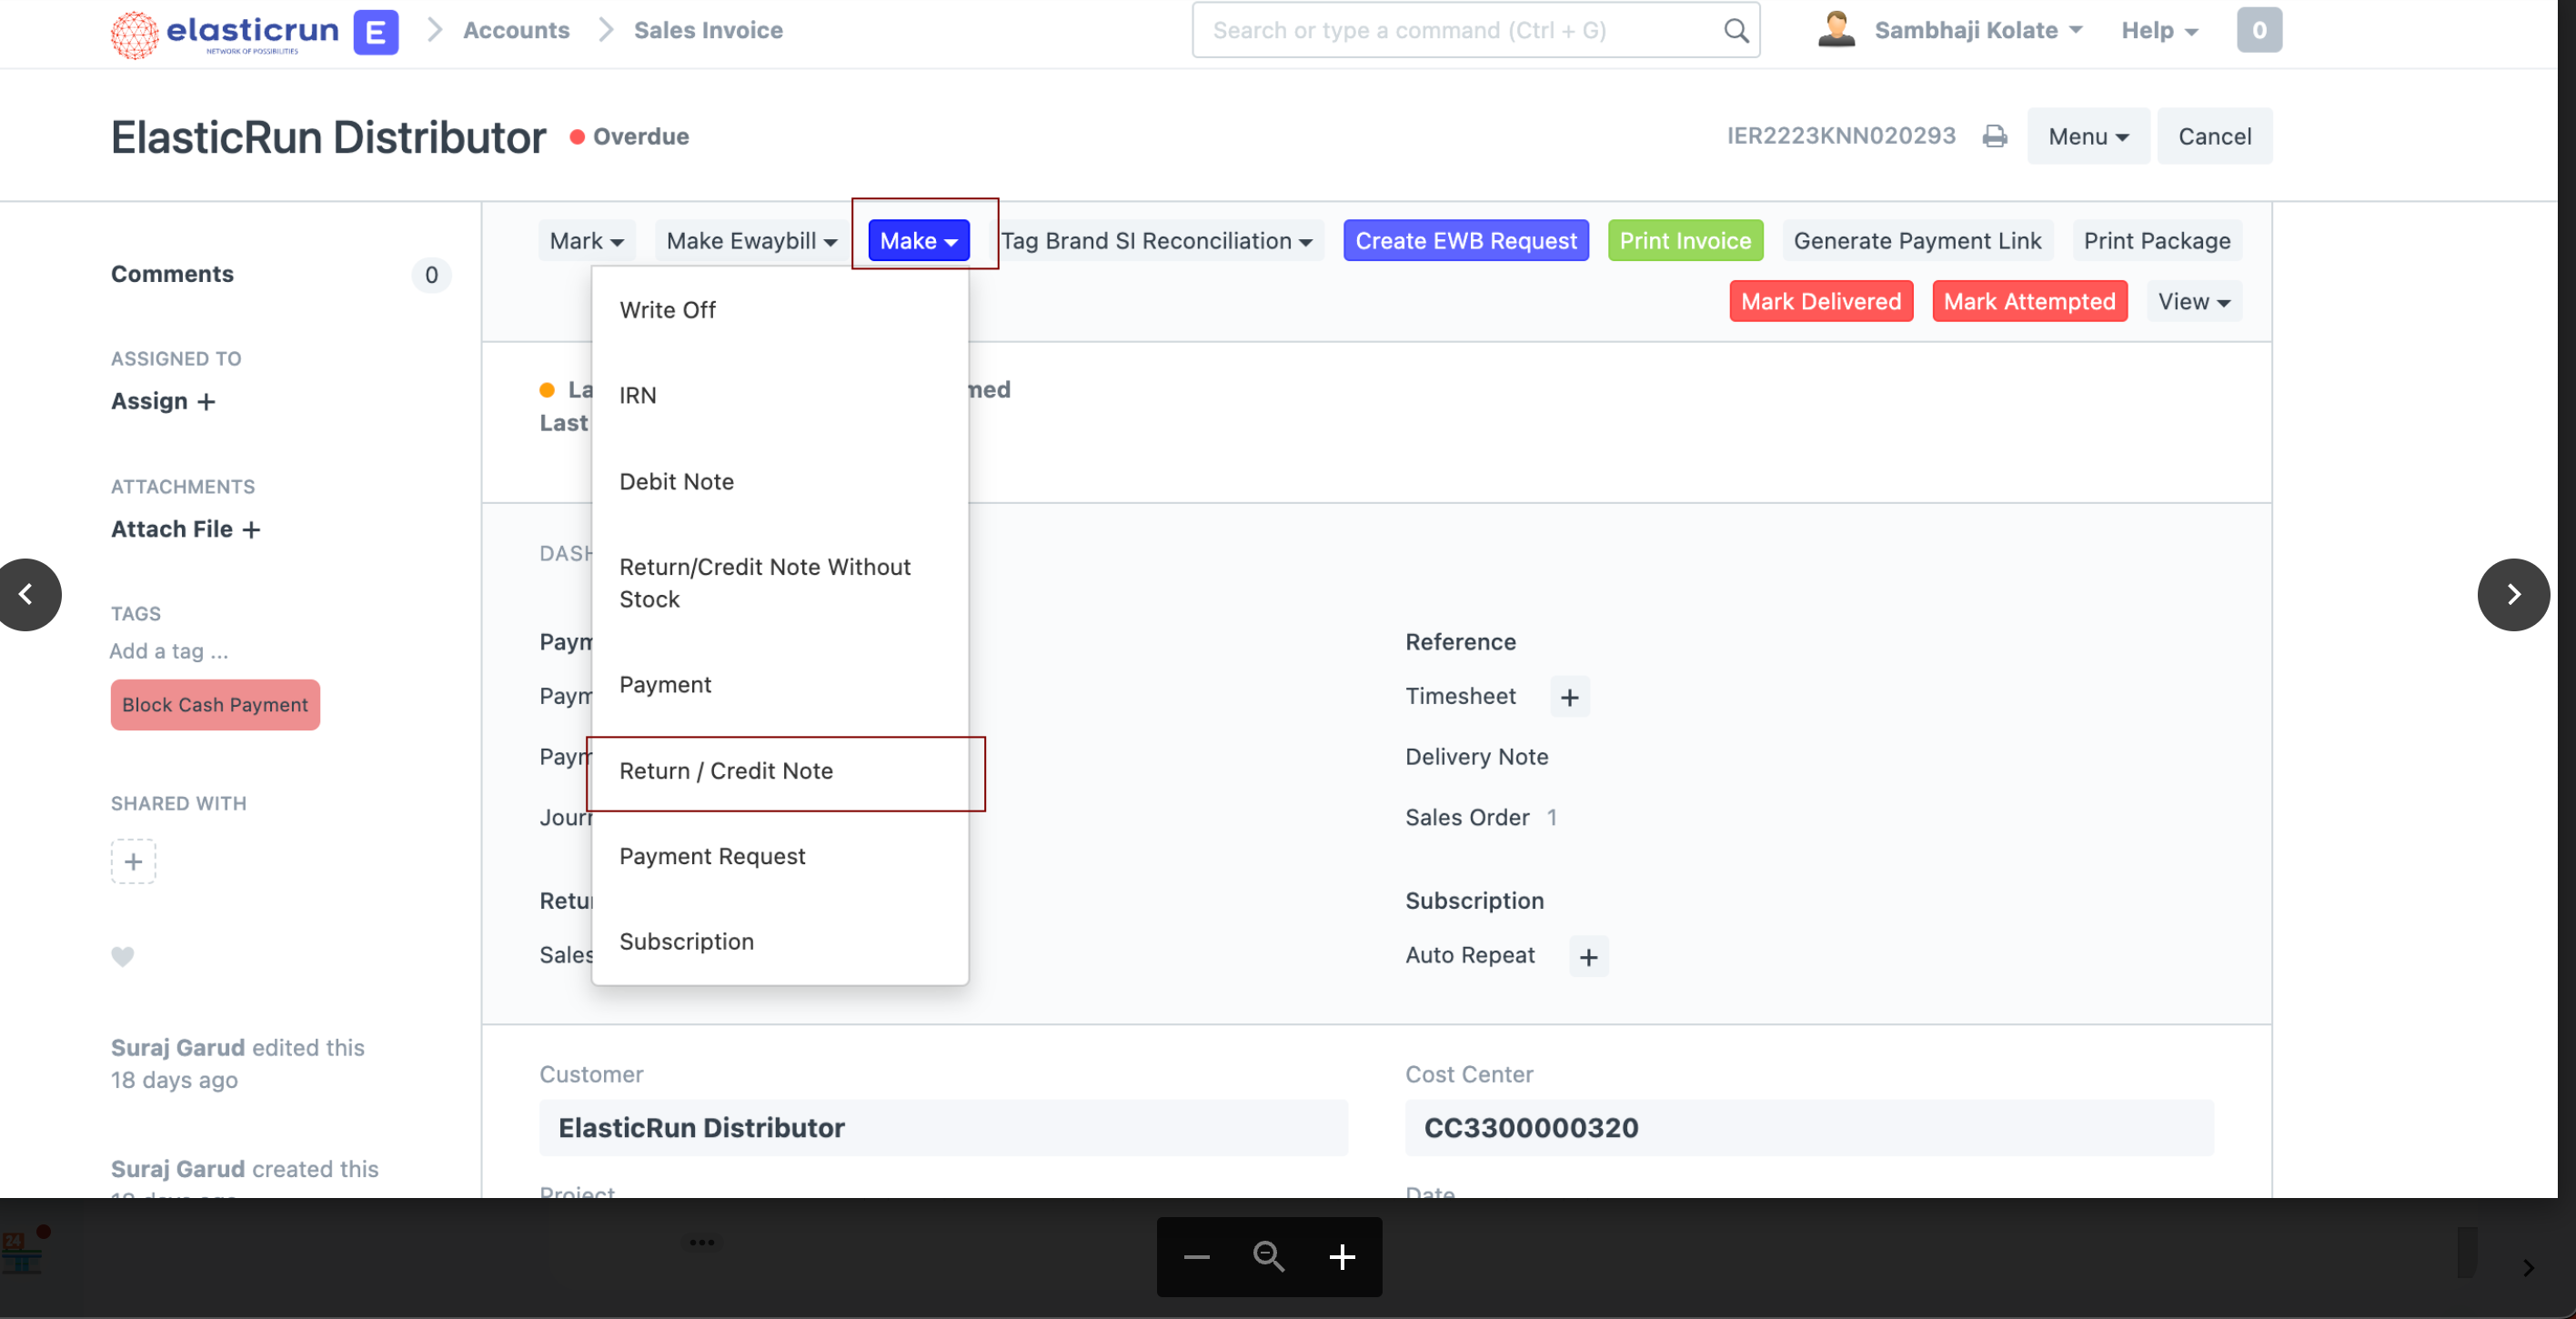Click Create EWB Request button
This screenshot has width=2576, height=1319.
1465,241
